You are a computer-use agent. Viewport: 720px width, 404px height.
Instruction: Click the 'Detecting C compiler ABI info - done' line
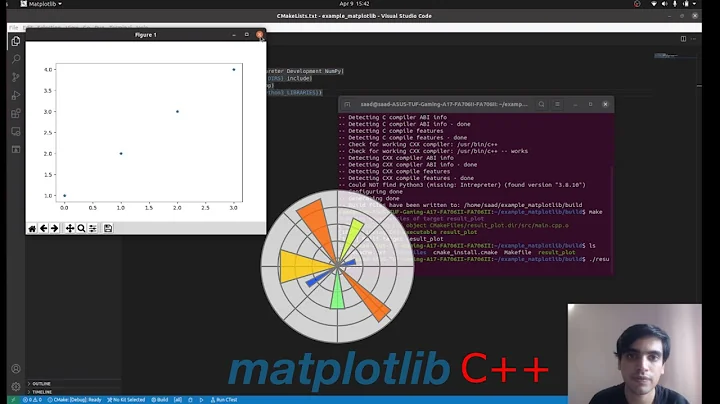pos(405,124)
